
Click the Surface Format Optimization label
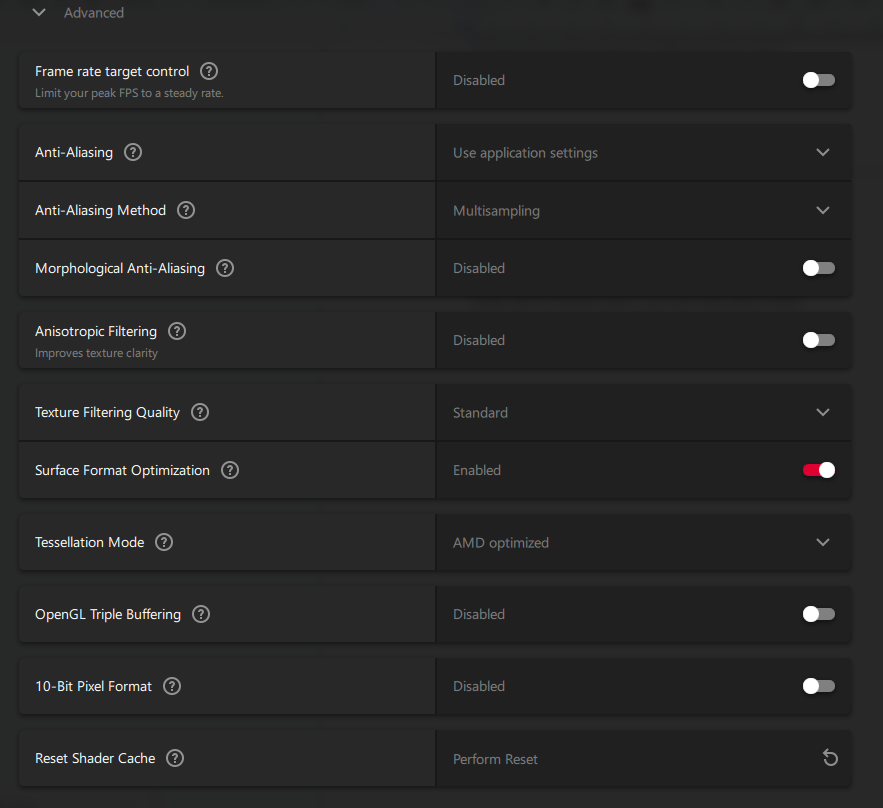[122, 470]
